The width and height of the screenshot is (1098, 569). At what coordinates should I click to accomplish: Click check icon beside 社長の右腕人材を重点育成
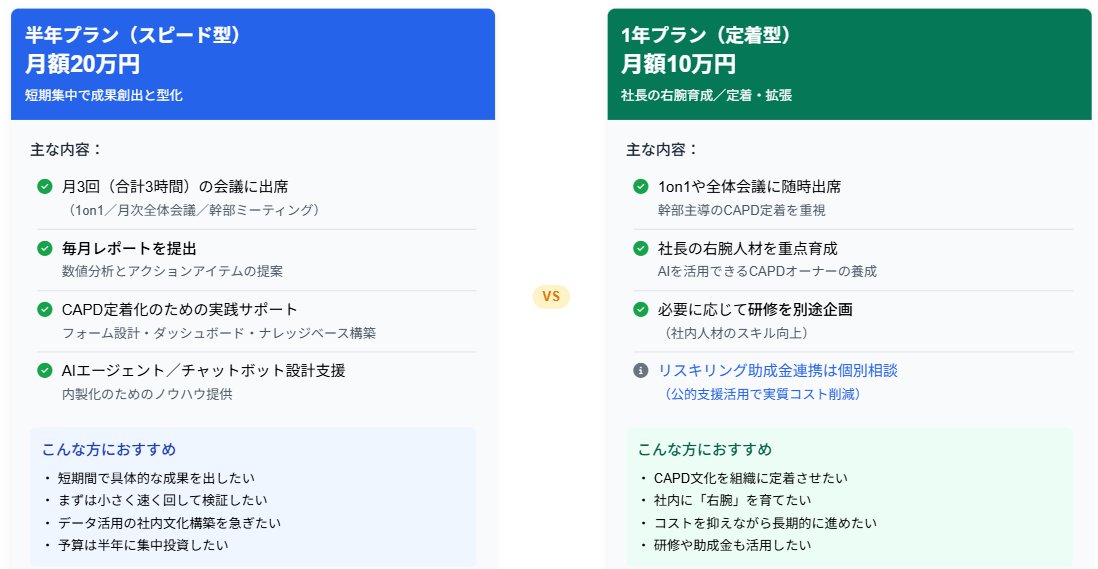[x=640, y=248]
